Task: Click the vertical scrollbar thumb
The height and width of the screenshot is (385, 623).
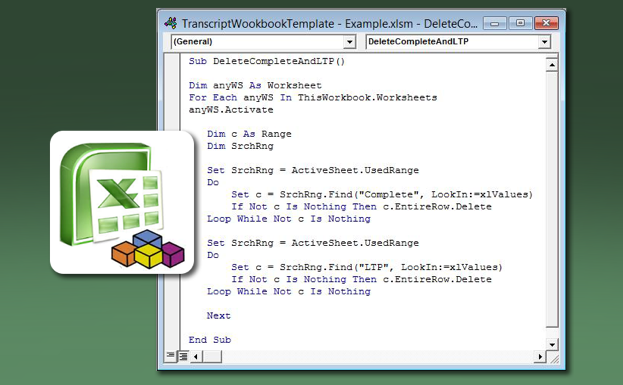Action: 551,199
